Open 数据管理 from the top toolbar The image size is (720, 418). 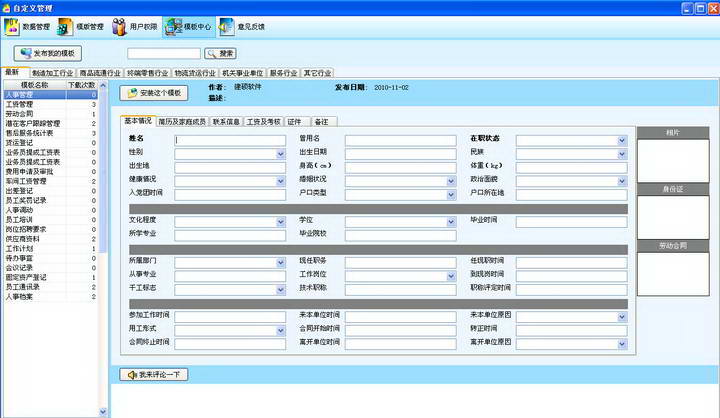coord(27,27)
